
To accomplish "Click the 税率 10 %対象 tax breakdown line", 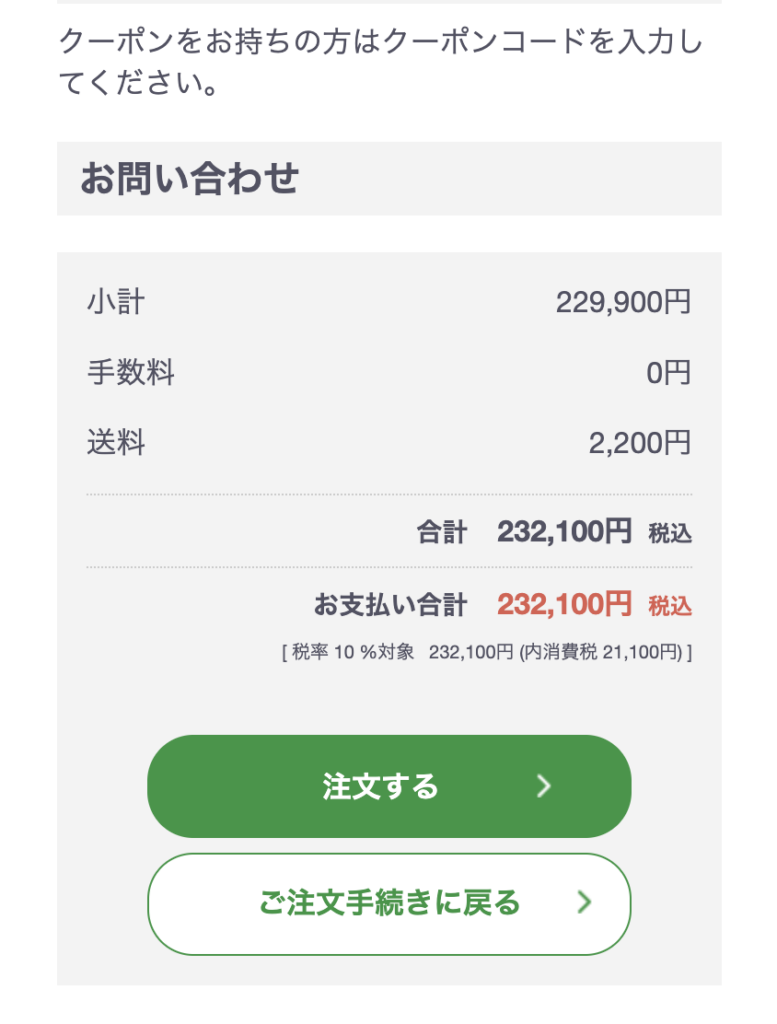I will point(348,653).
